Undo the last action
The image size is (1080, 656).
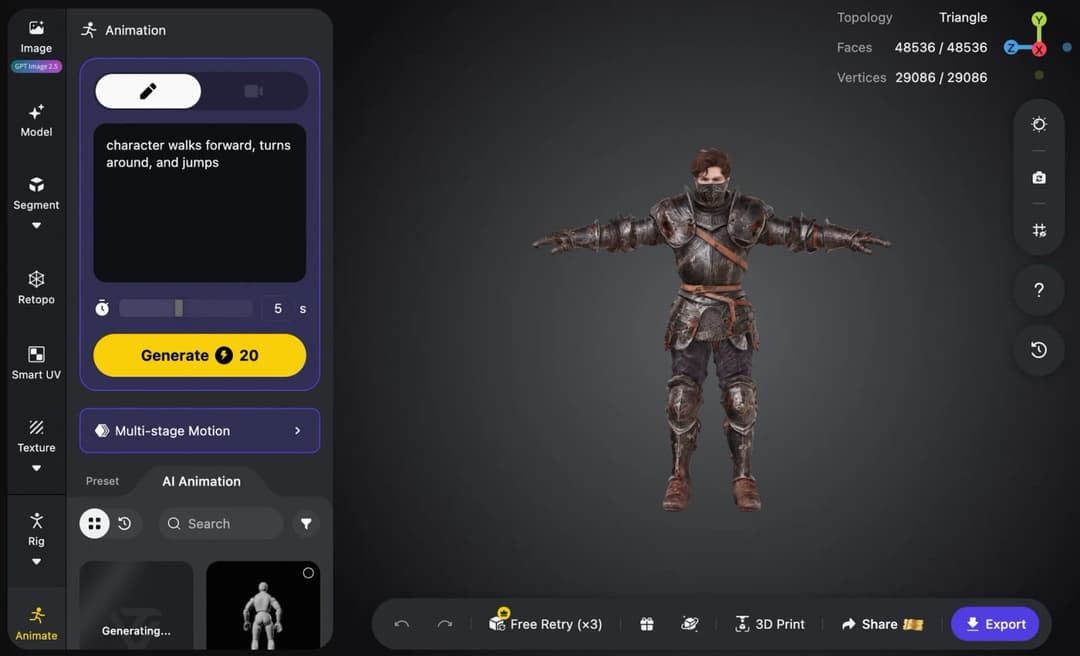(402, 624)
